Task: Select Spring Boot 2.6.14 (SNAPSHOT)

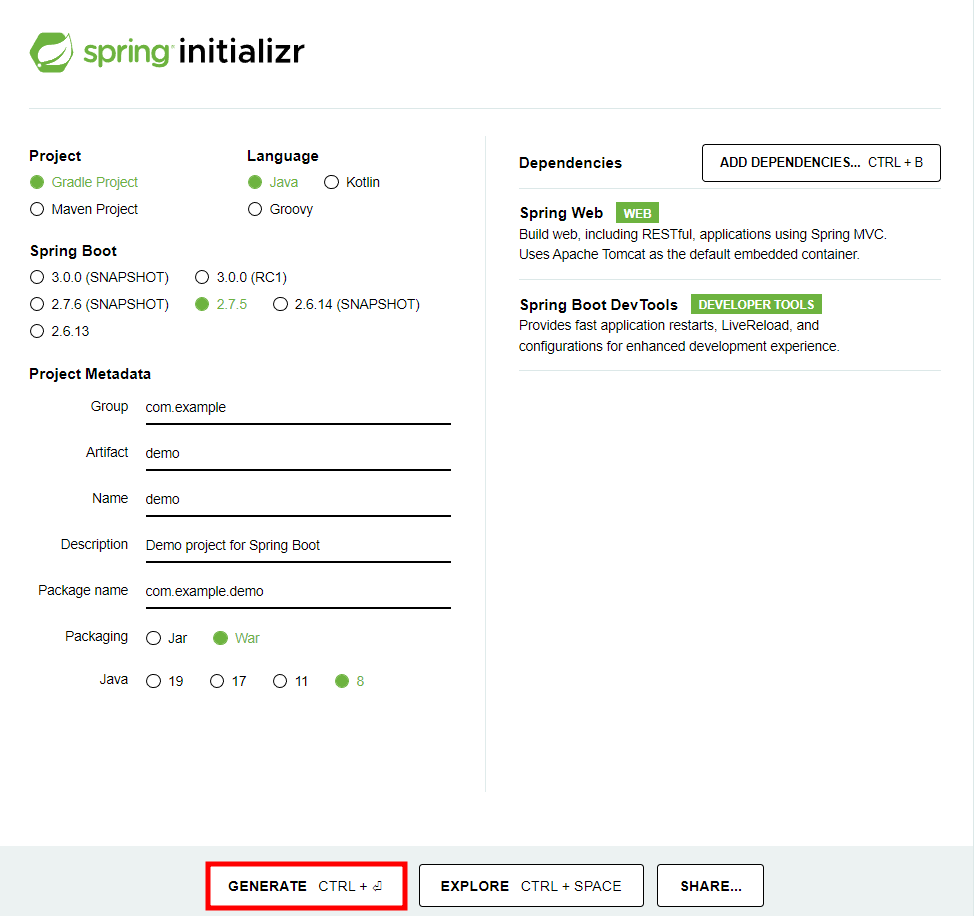Action: (280, 304)
